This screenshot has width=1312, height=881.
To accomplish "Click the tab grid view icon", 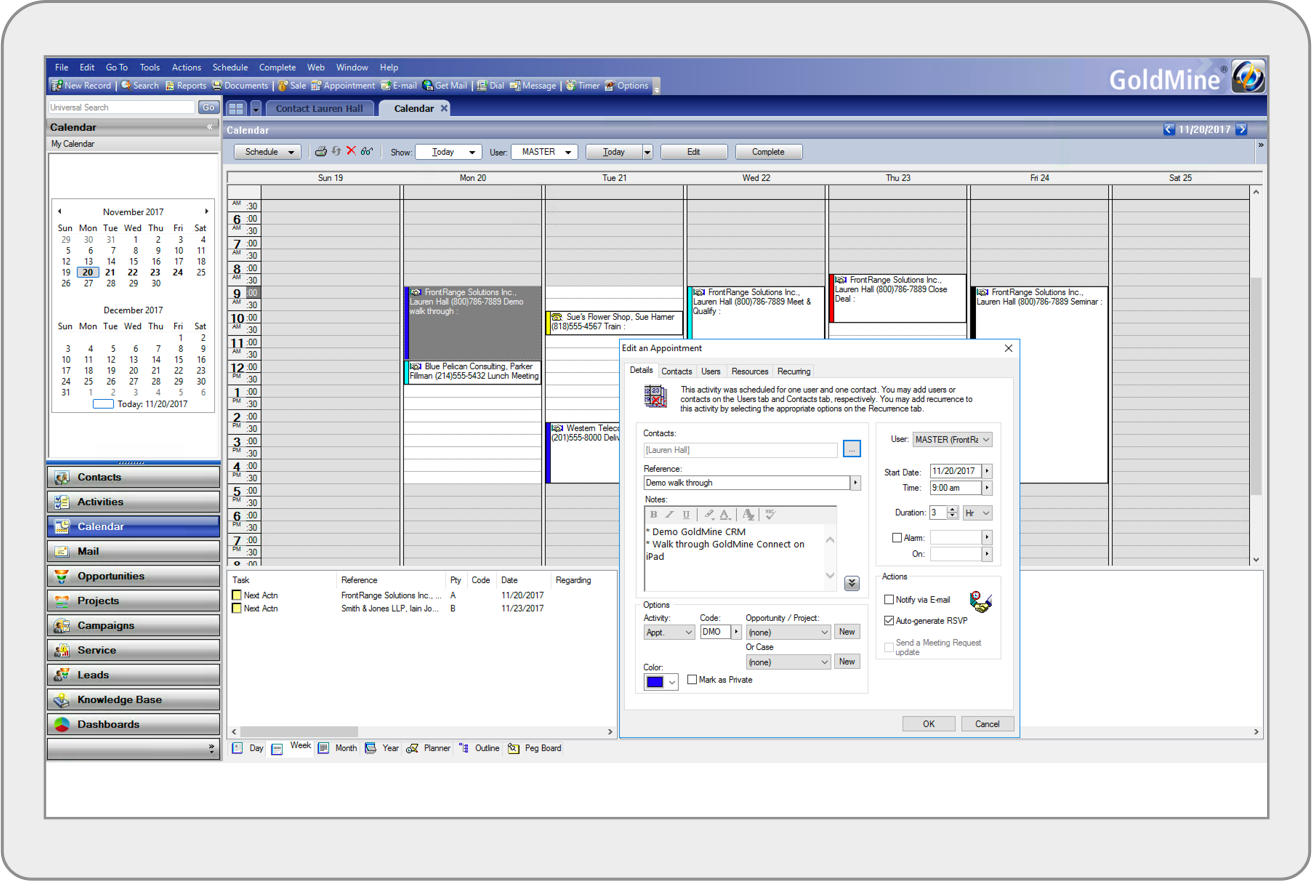I will [236, 108].
